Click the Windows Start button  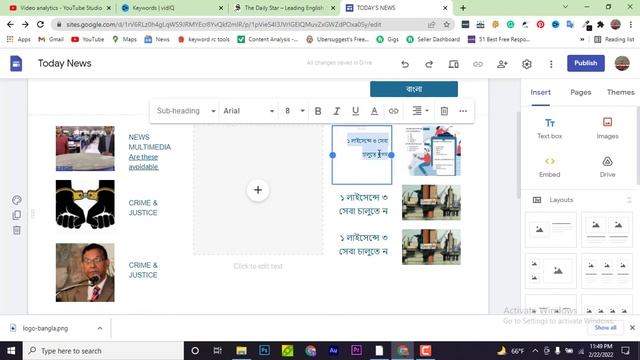pos(11,351)
